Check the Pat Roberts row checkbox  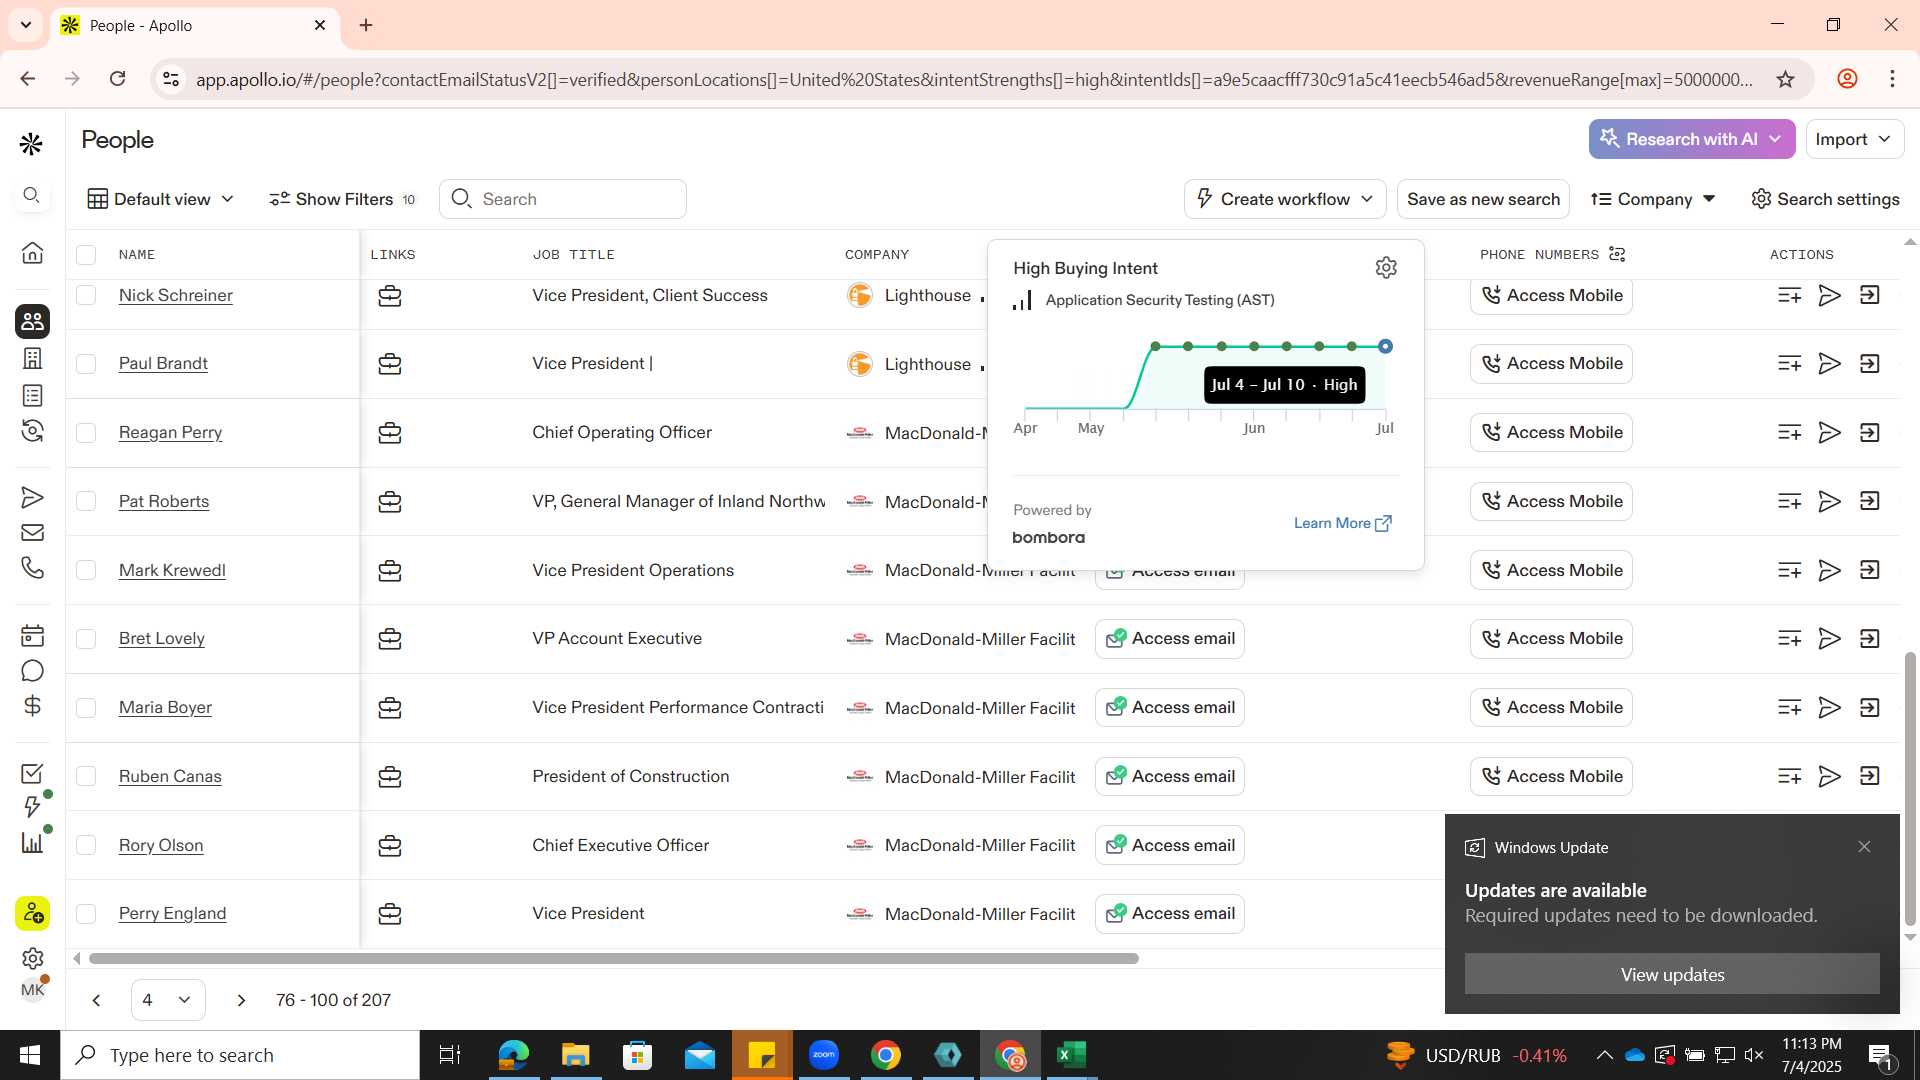[x=86, y=501]
